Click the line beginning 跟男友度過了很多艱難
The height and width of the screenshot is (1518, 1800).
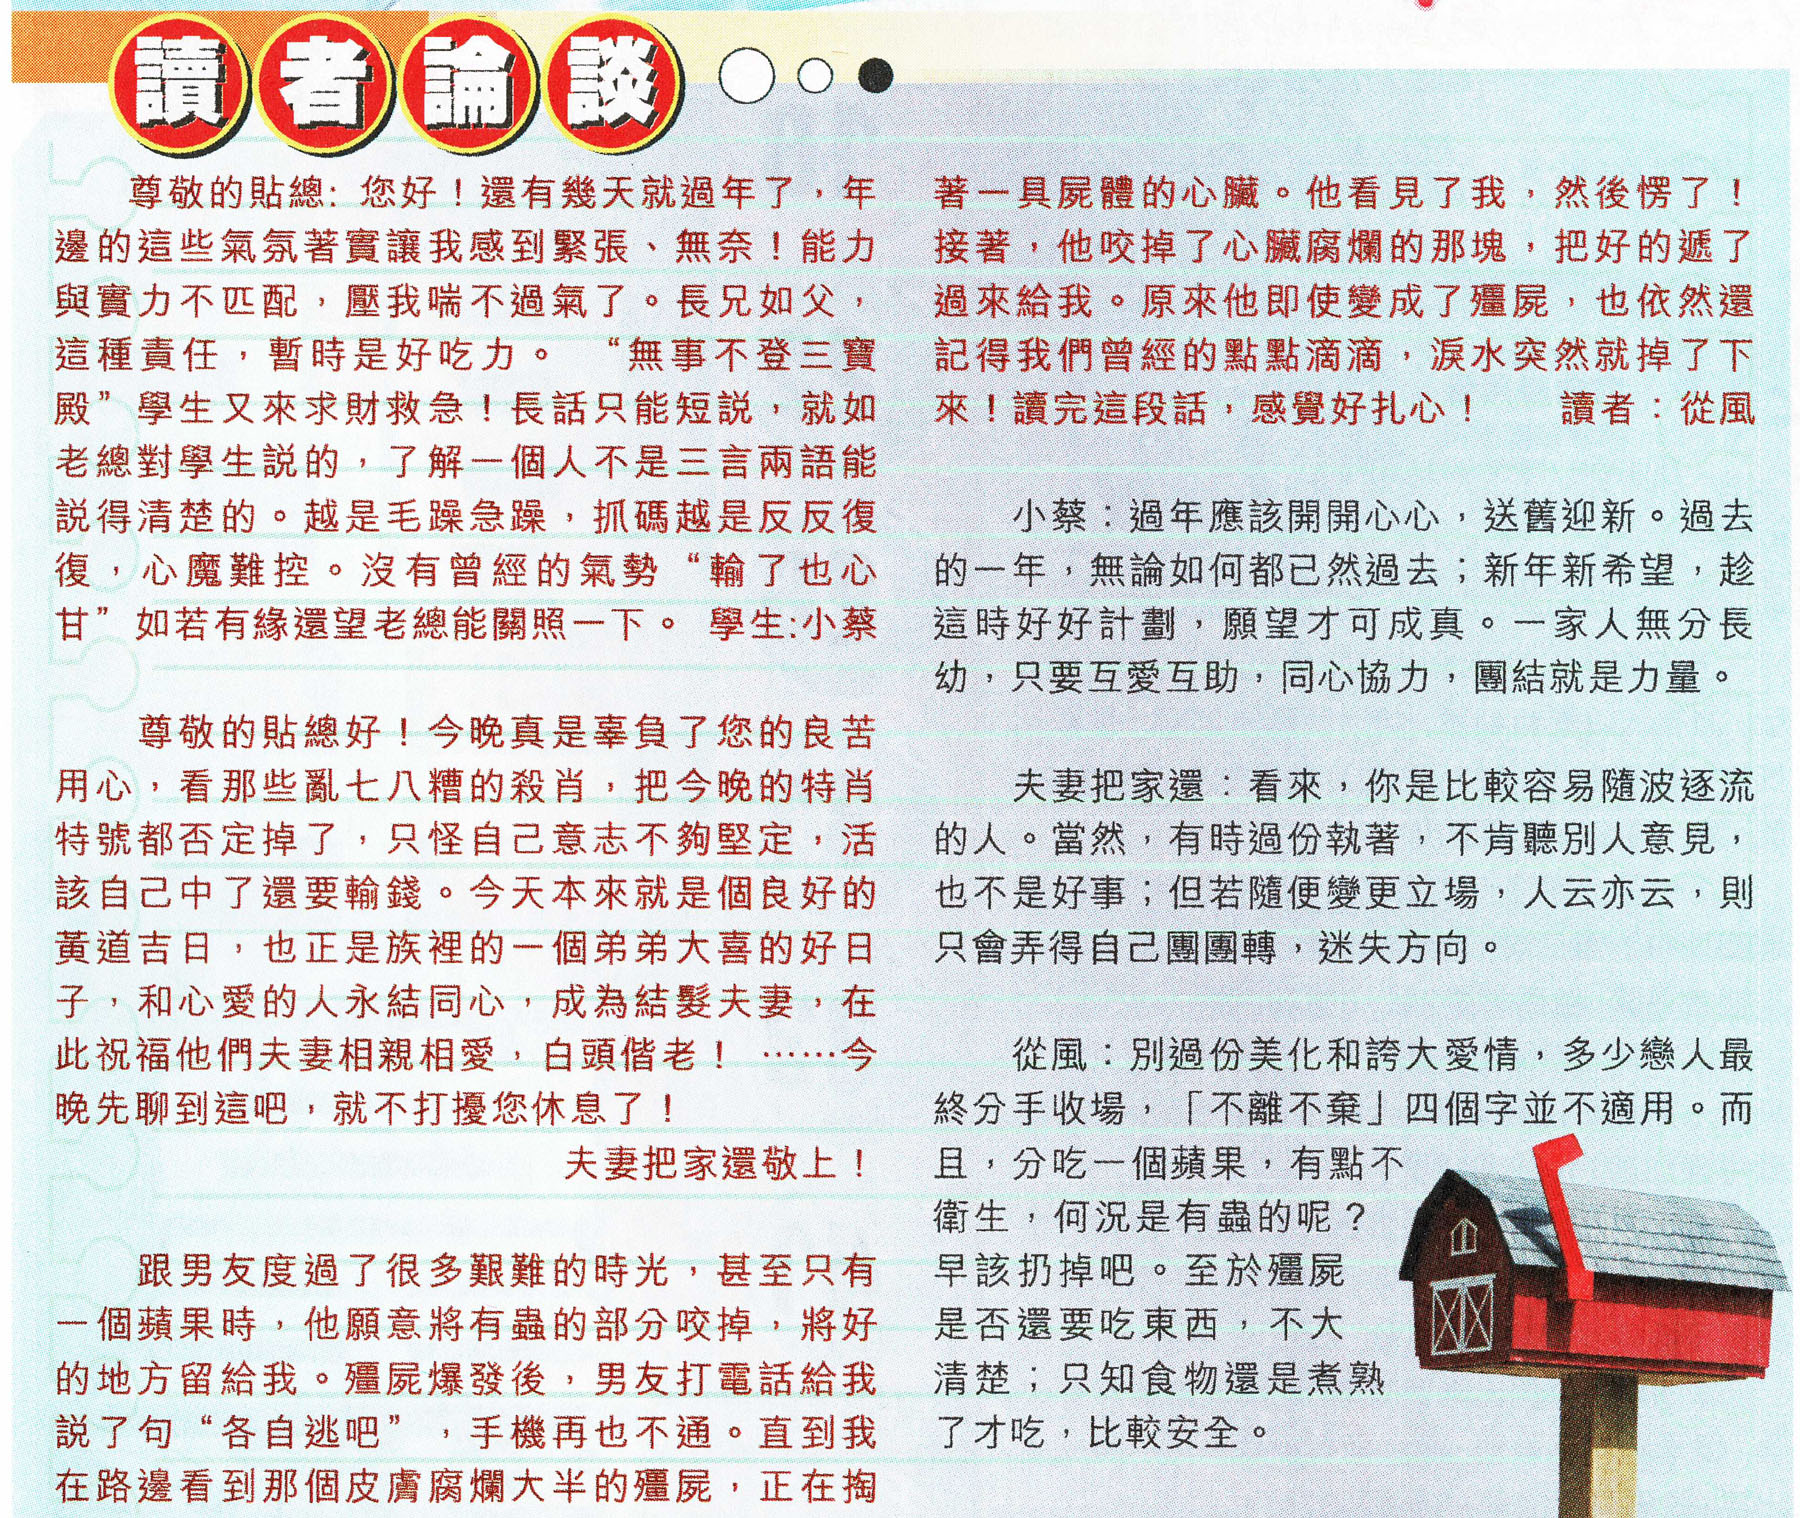coord(505,1271)
